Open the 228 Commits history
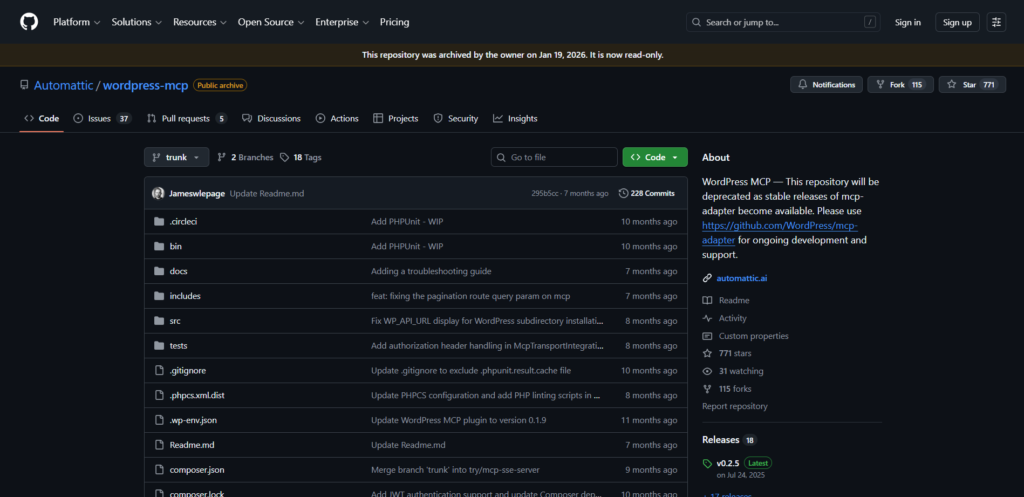1024x497 pixels. pyautogui.click(x=647, y=193)
